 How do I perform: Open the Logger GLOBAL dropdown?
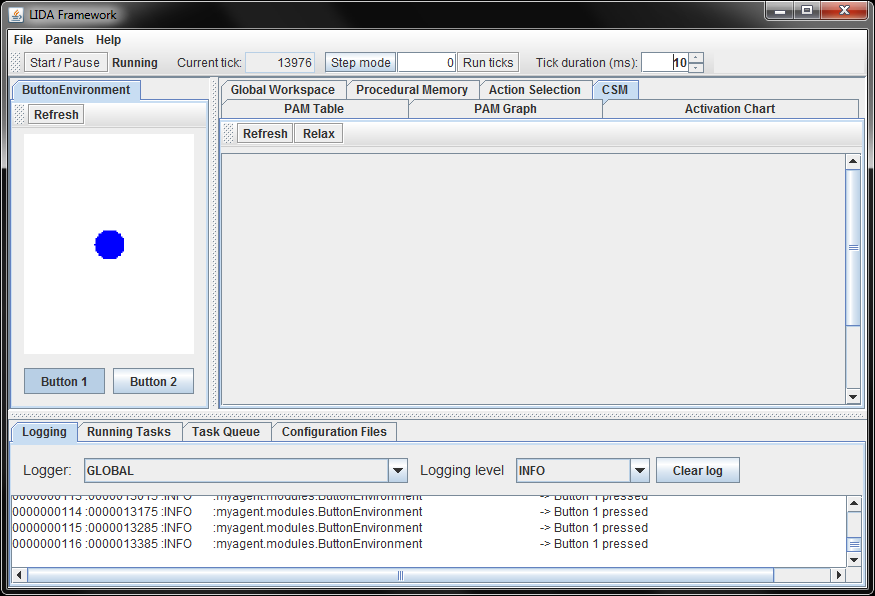click(x=398, y=471)
